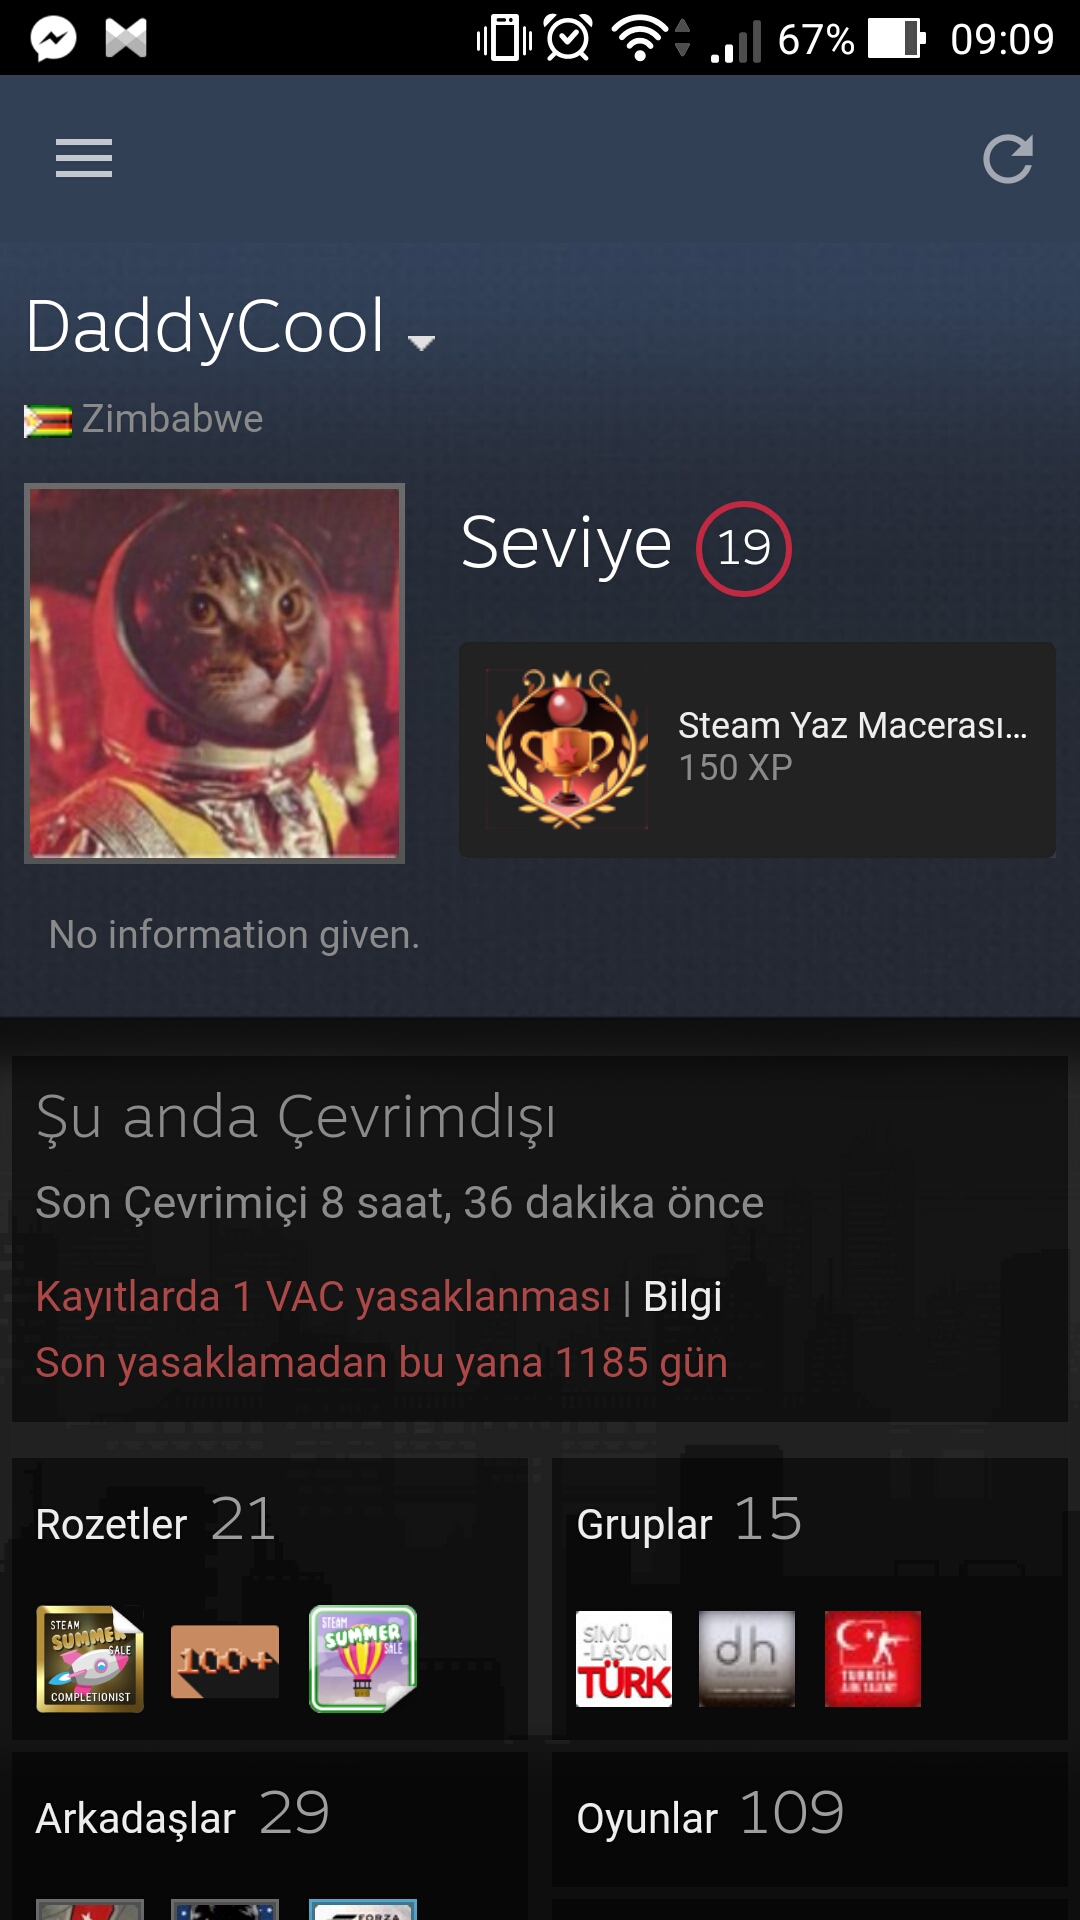Open the red Turkish flag group icon

click(x=873, y=1659)
